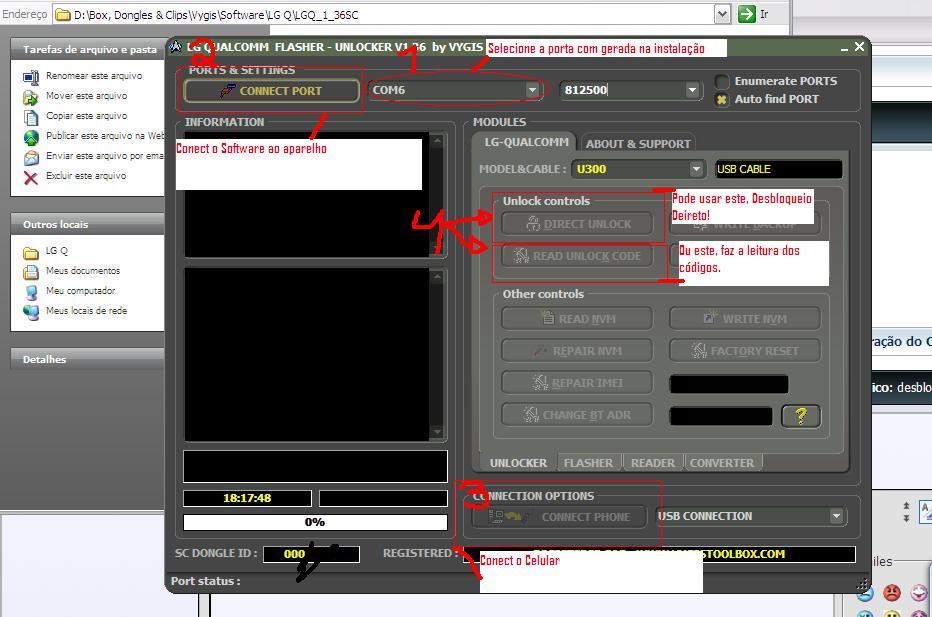
Task: Open the 812500 baud rate dropdown
Action: (692, 90)
